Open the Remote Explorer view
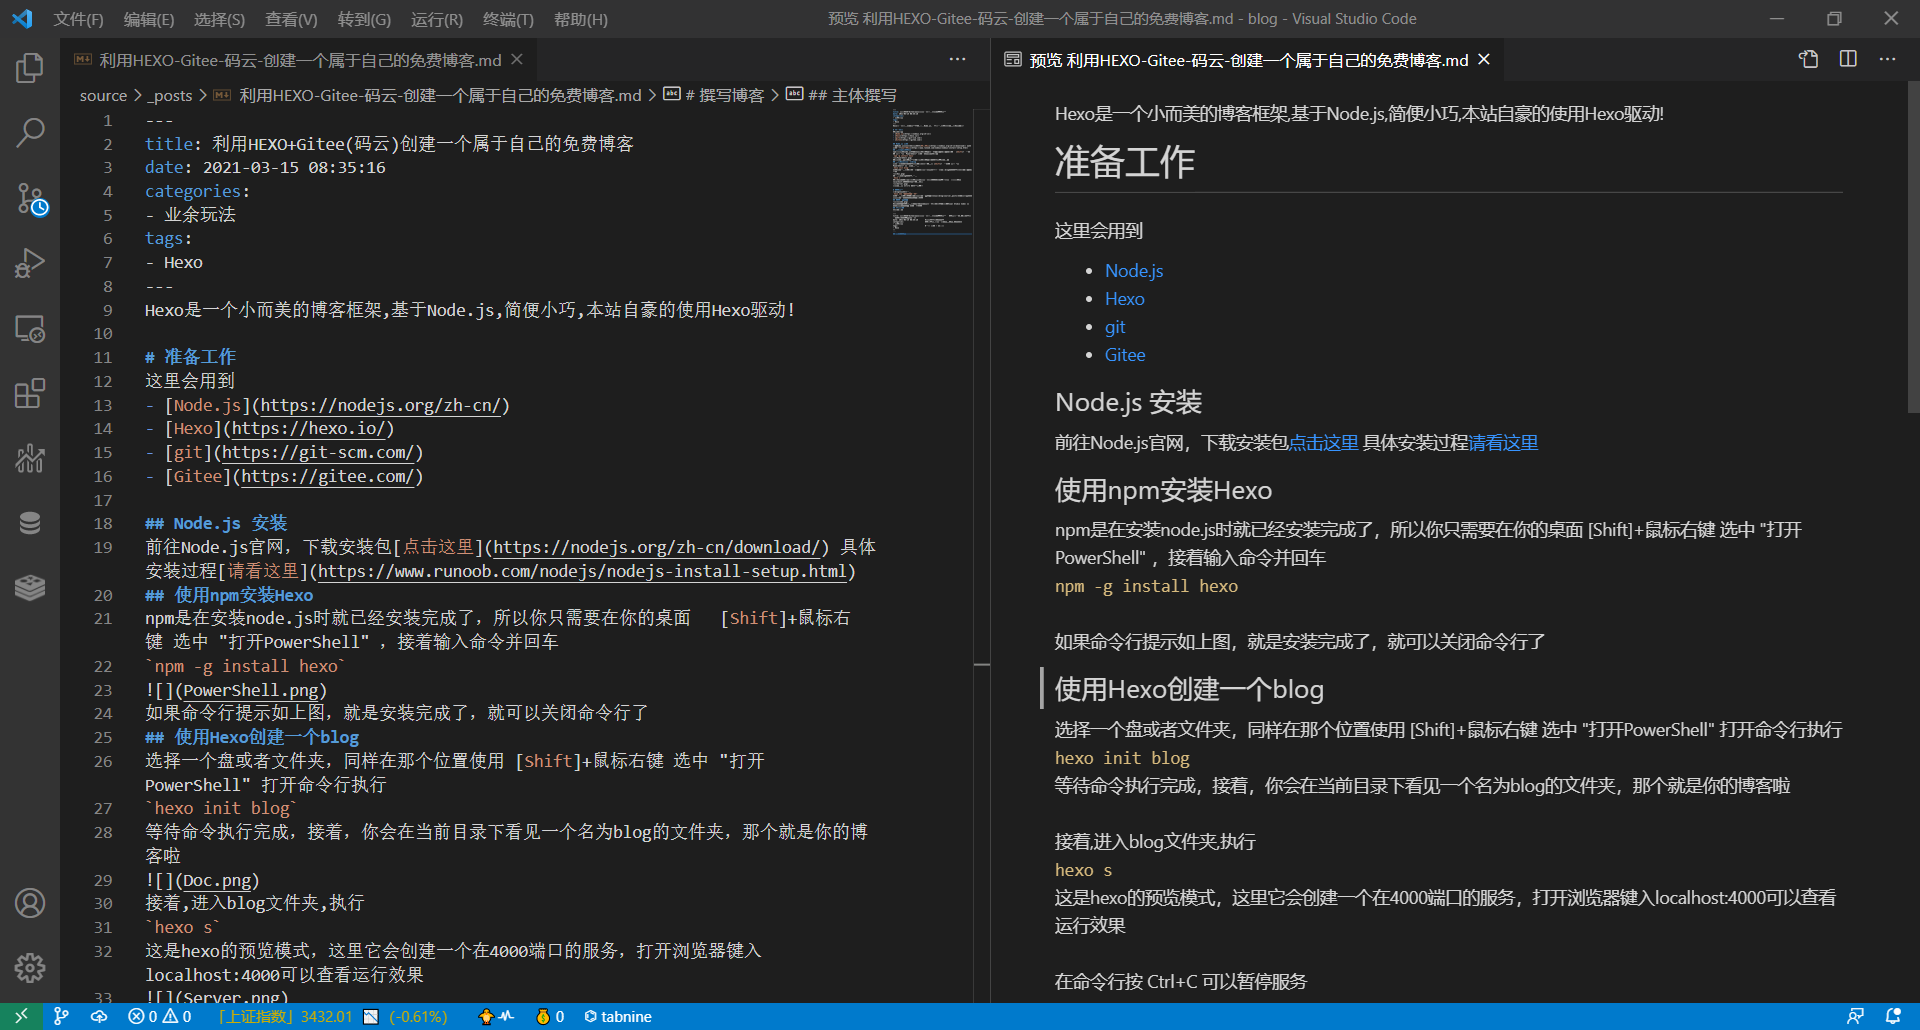The width and height of the screenshot is (1920, 1030). 30,329
